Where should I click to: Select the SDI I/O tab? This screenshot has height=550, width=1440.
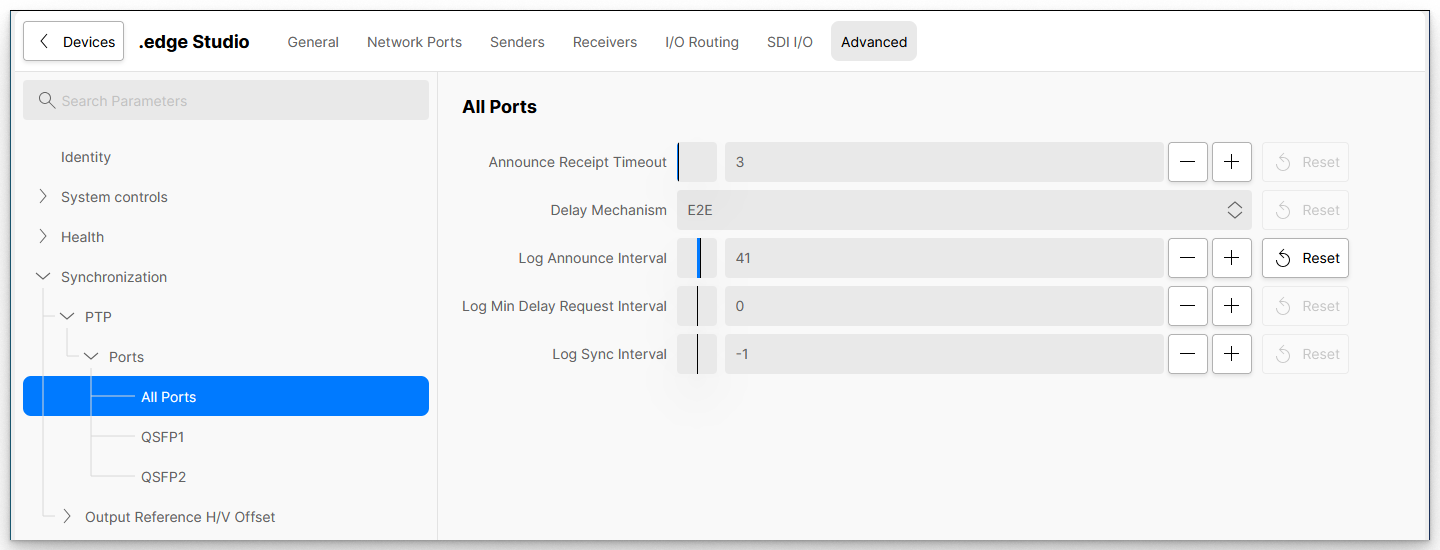point(789,42)
